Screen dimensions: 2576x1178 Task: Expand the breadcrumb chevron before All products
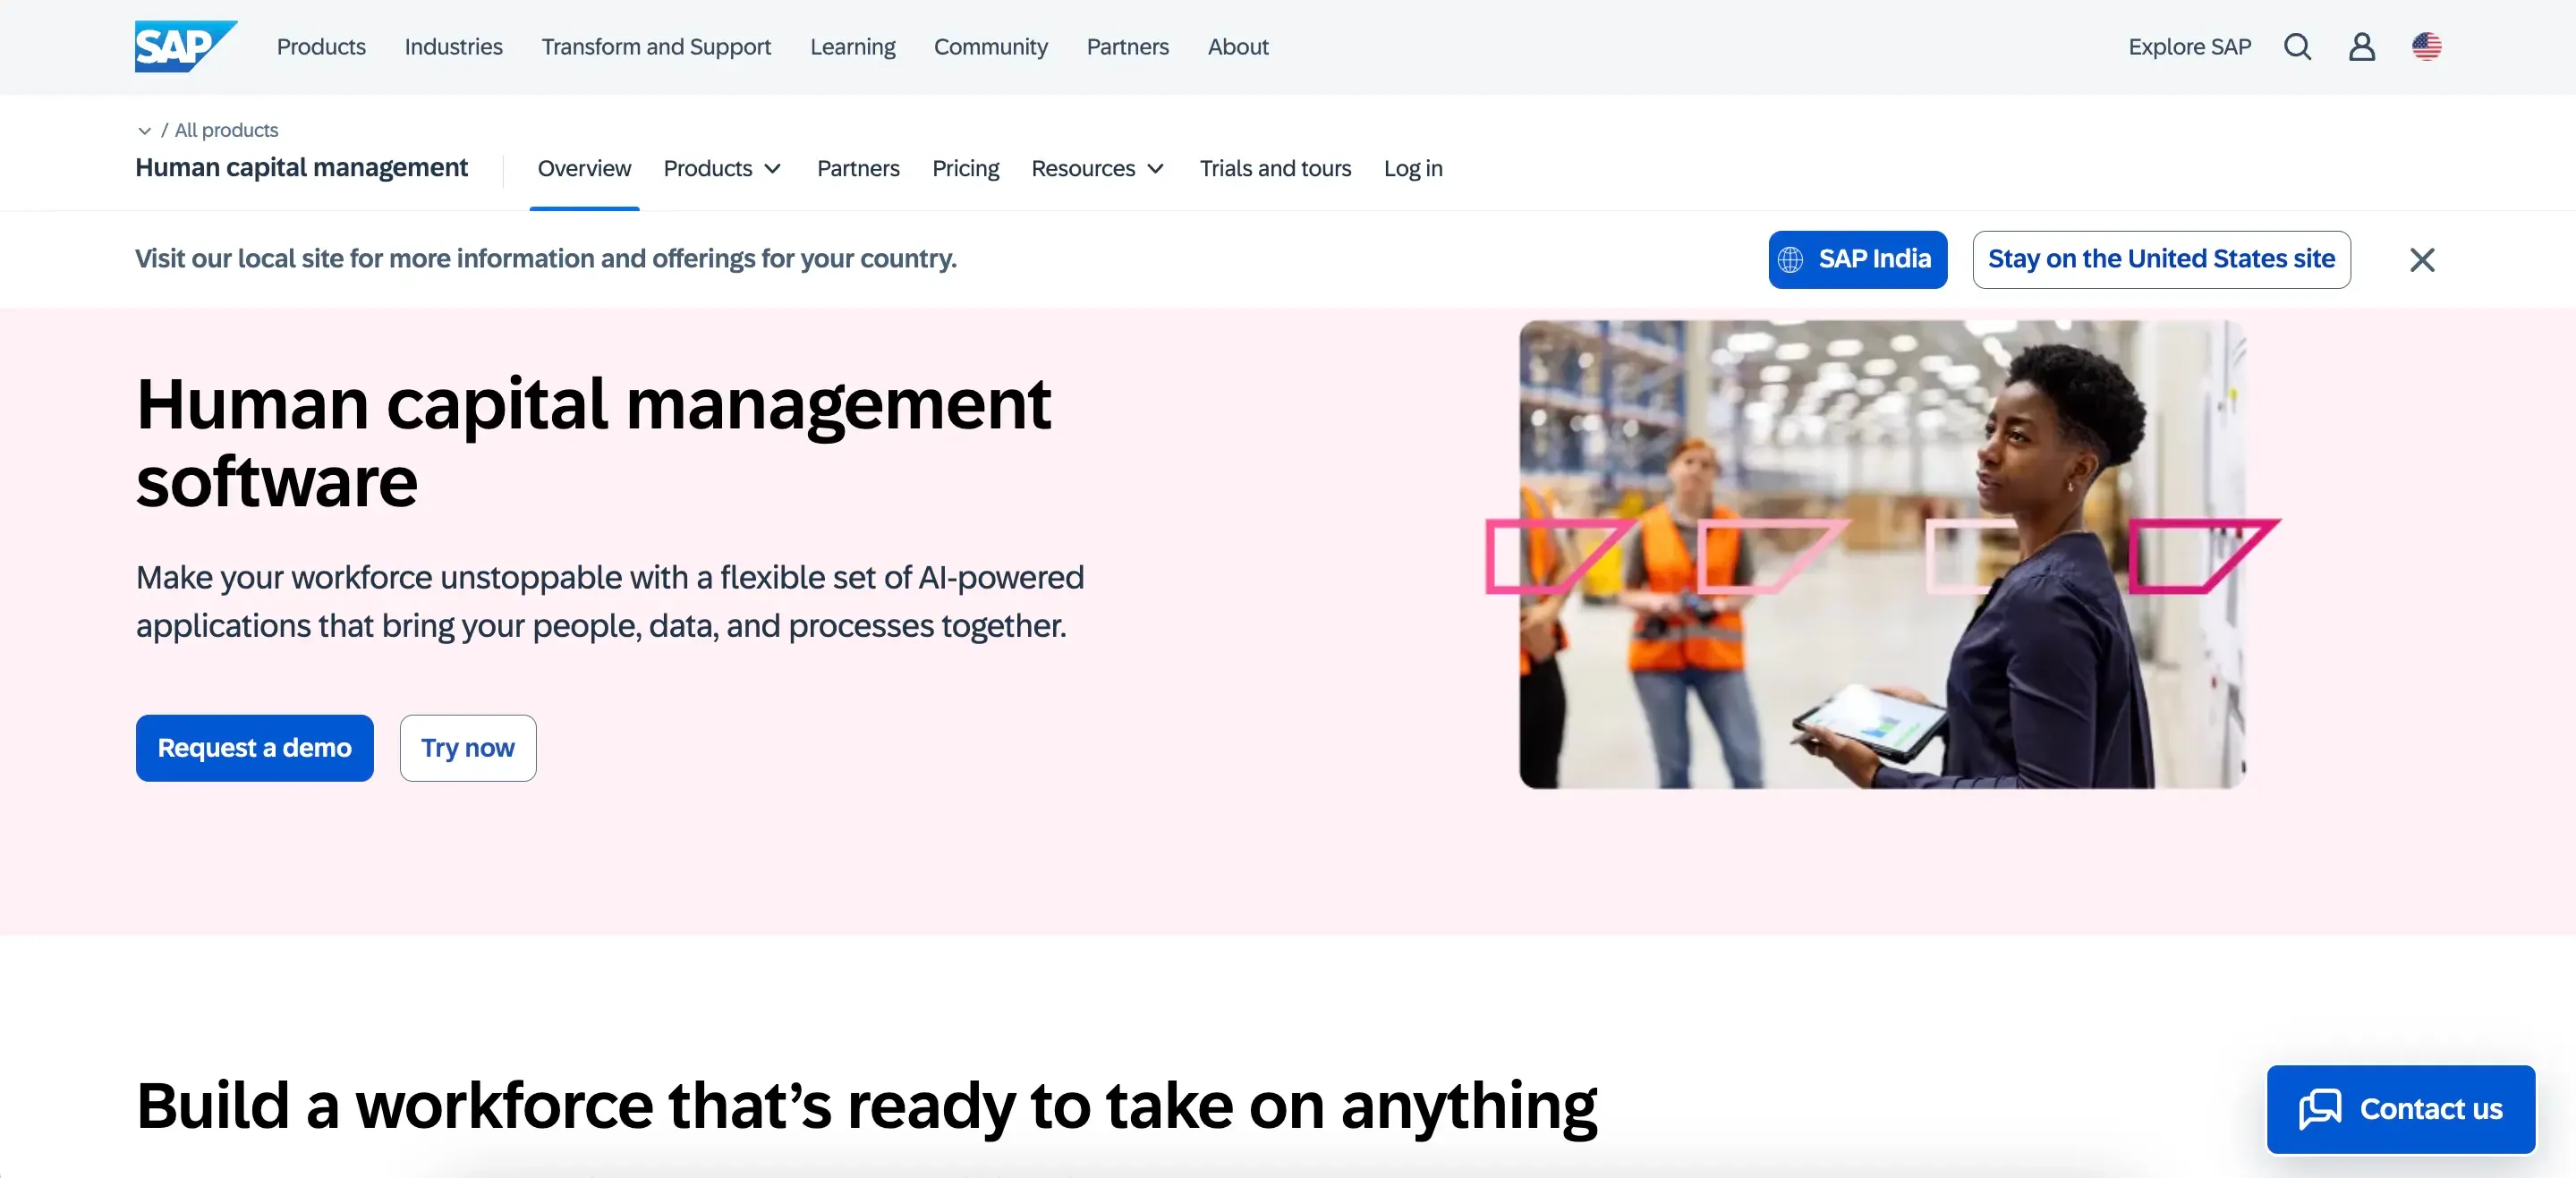click(144, 131)
